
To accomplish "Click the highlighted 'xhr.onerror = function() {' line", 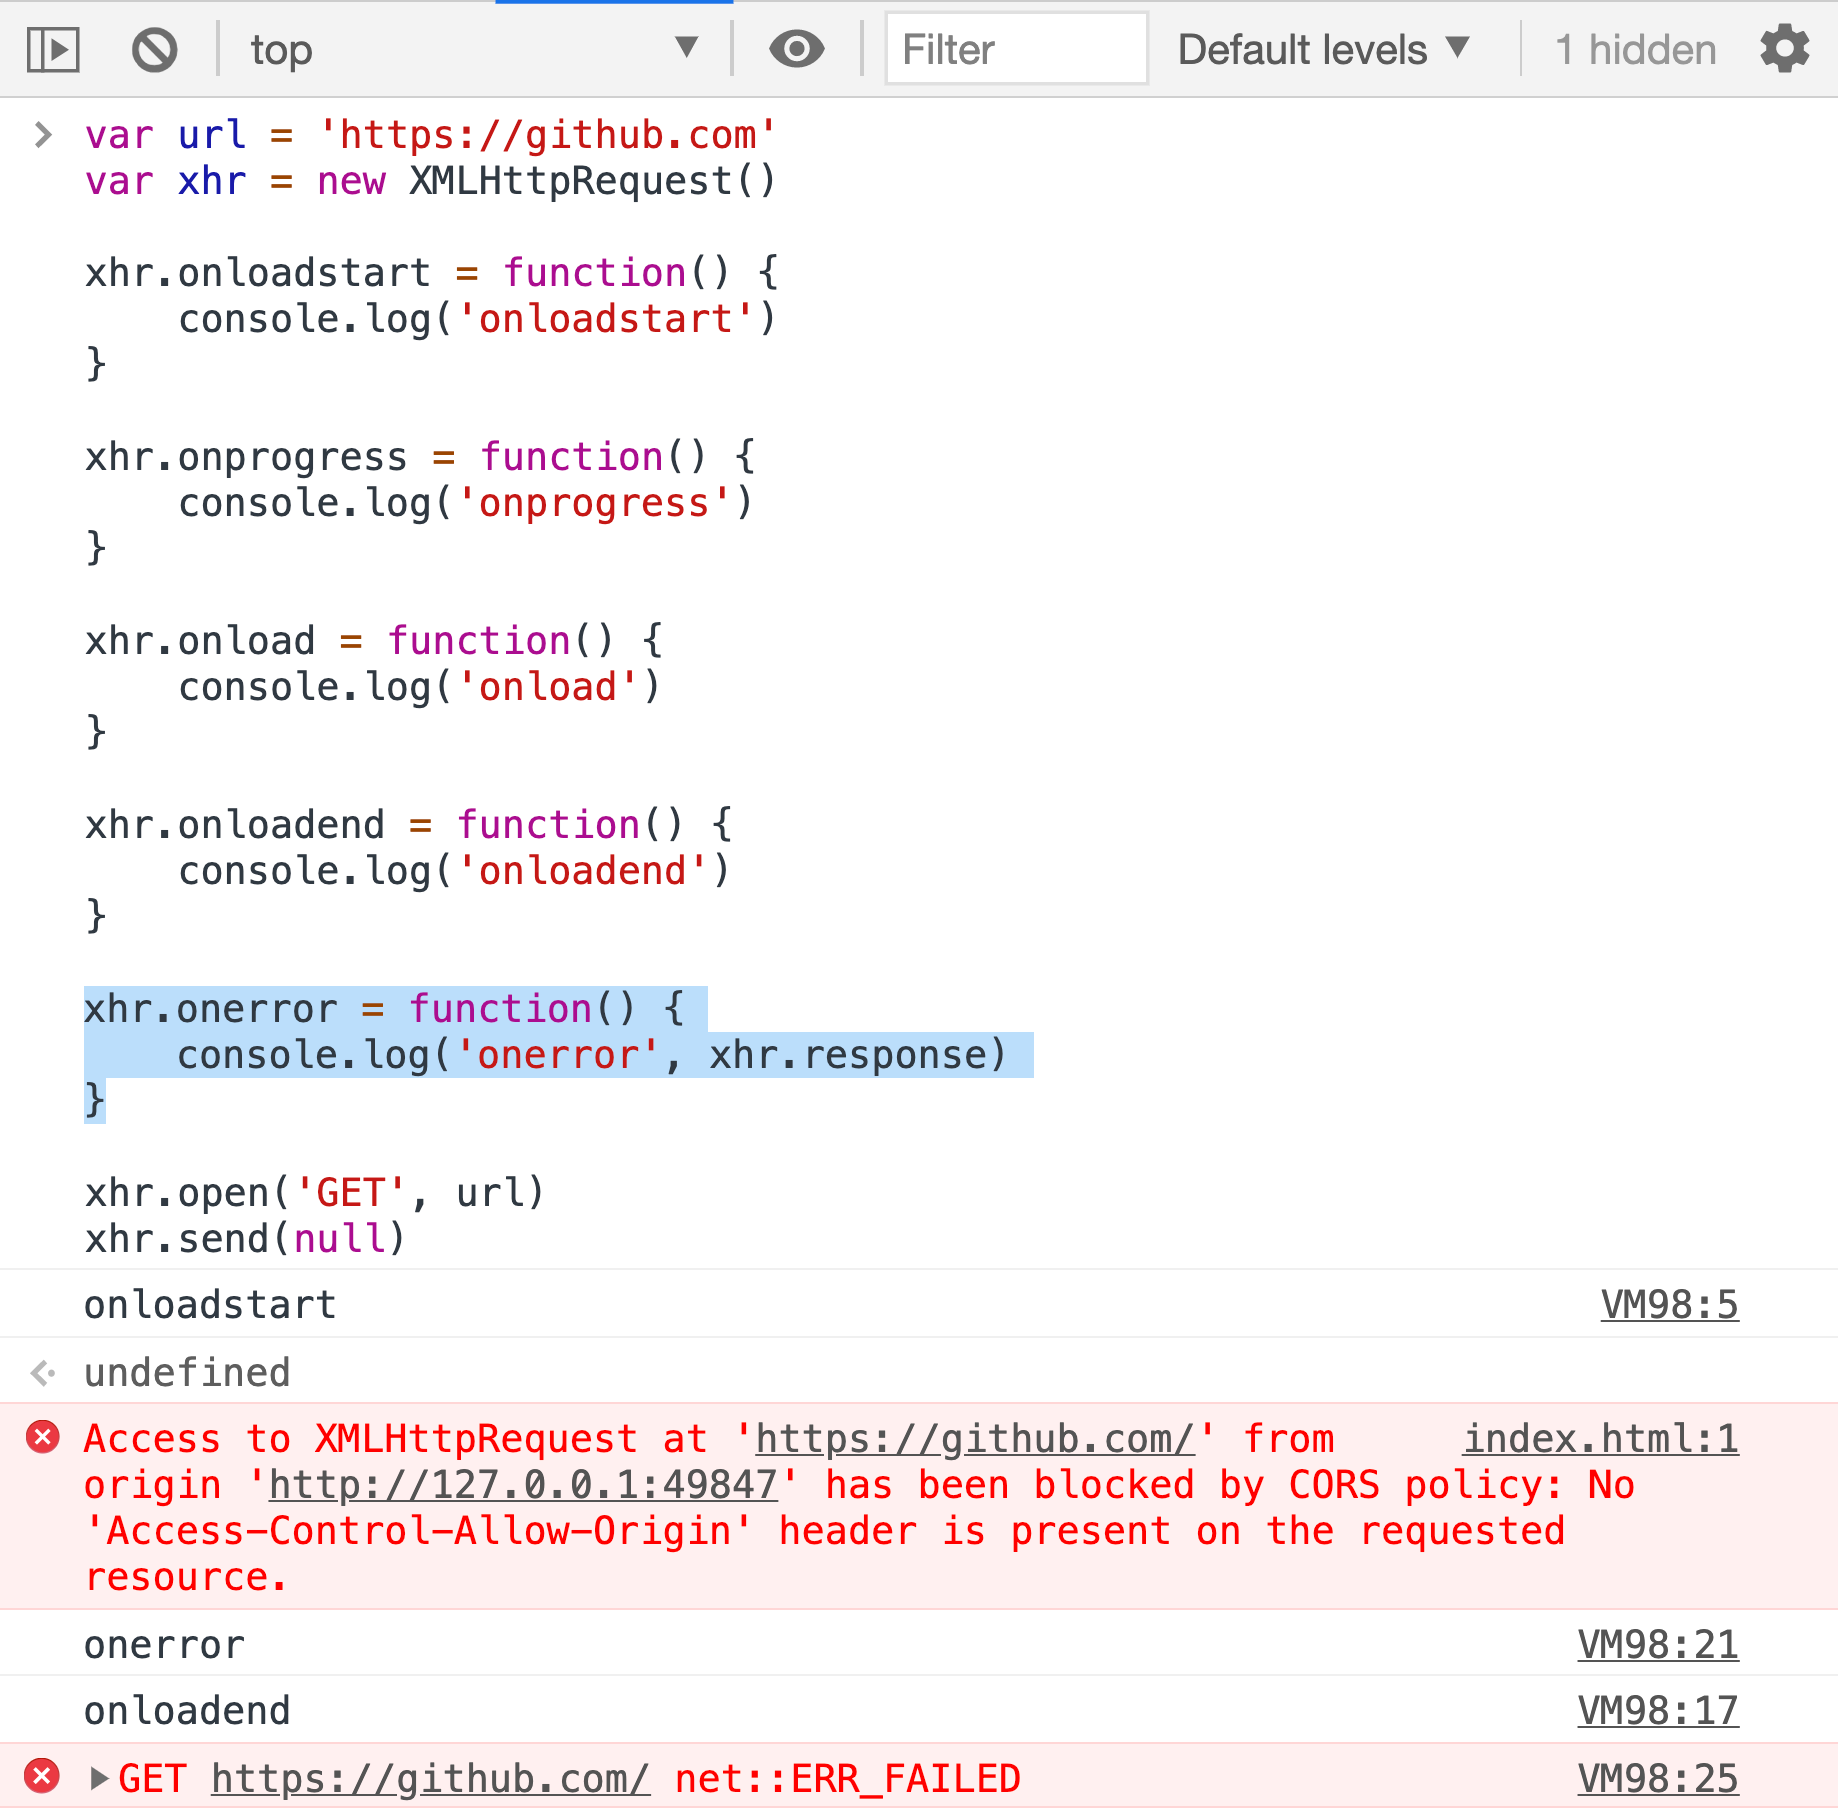I will [x=385, y=1008].
